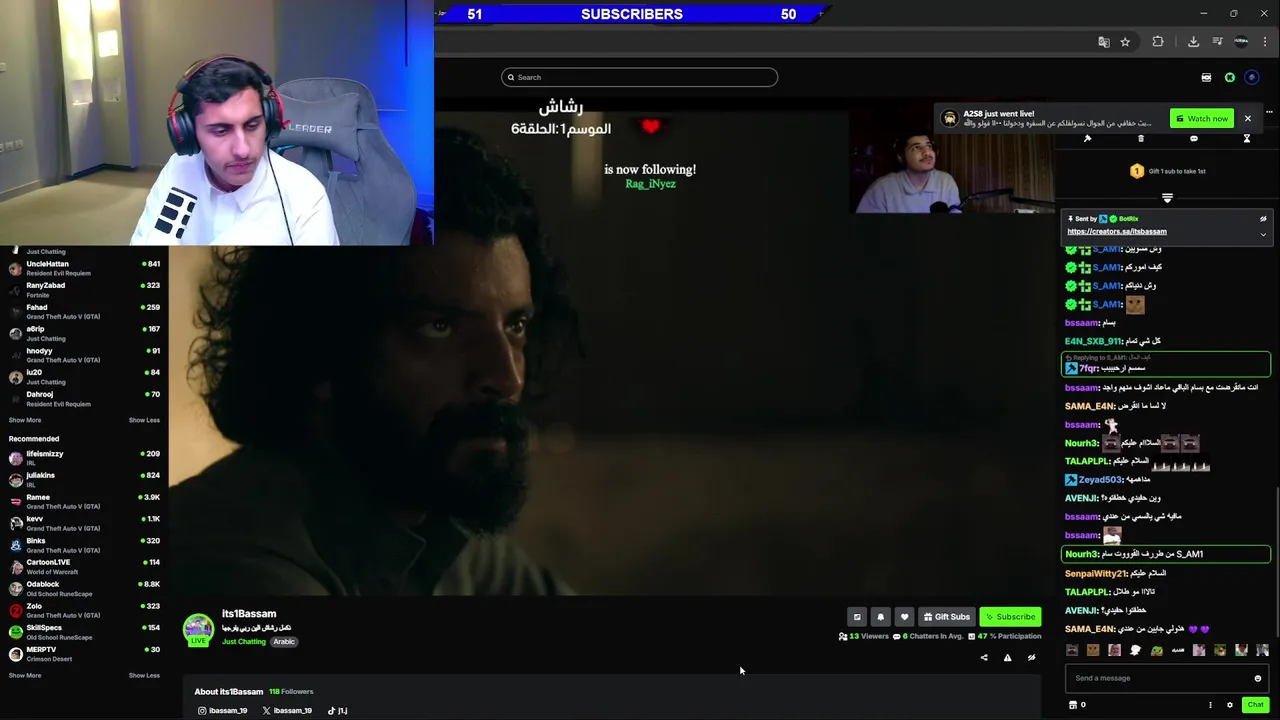Open the browser profile avatar

coord(1241,42)
